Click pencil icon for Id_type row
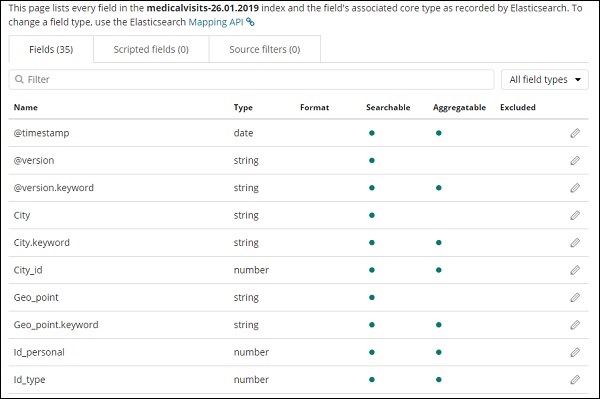 (x=575, y=379)
